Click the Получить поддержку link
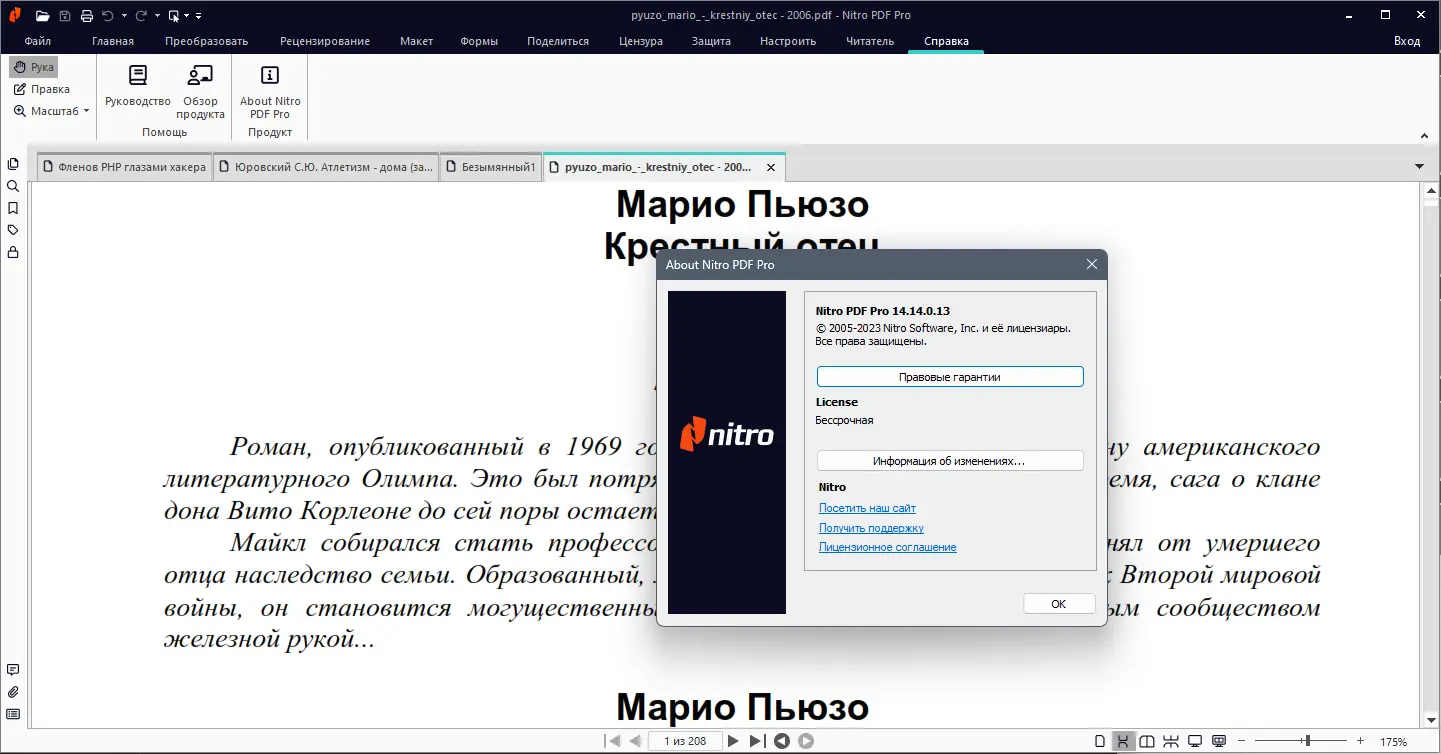 [871, 528]
